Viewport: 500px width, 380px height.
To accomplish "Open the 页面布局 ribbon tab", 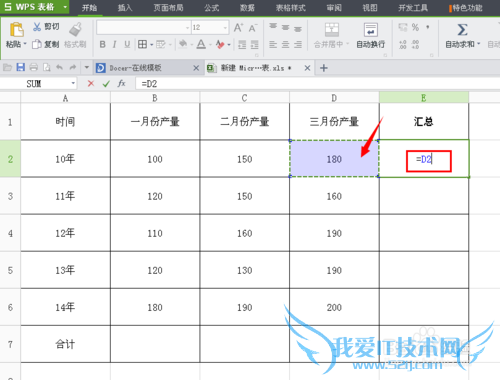I will [x=168, y=8].
